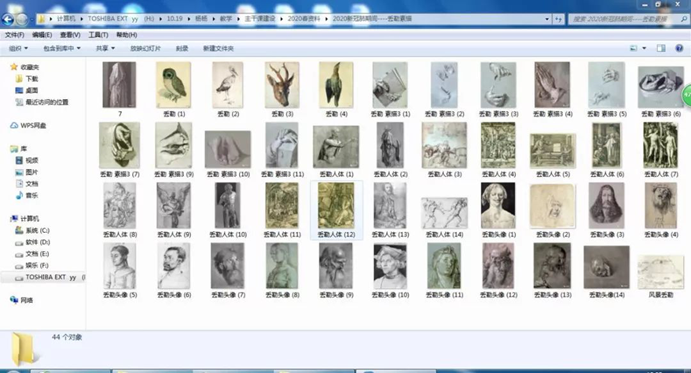Image resolution: width=691 pixels, height=373 pixels.
Task: Change view with the view icon
Action: tap(634, 48)
